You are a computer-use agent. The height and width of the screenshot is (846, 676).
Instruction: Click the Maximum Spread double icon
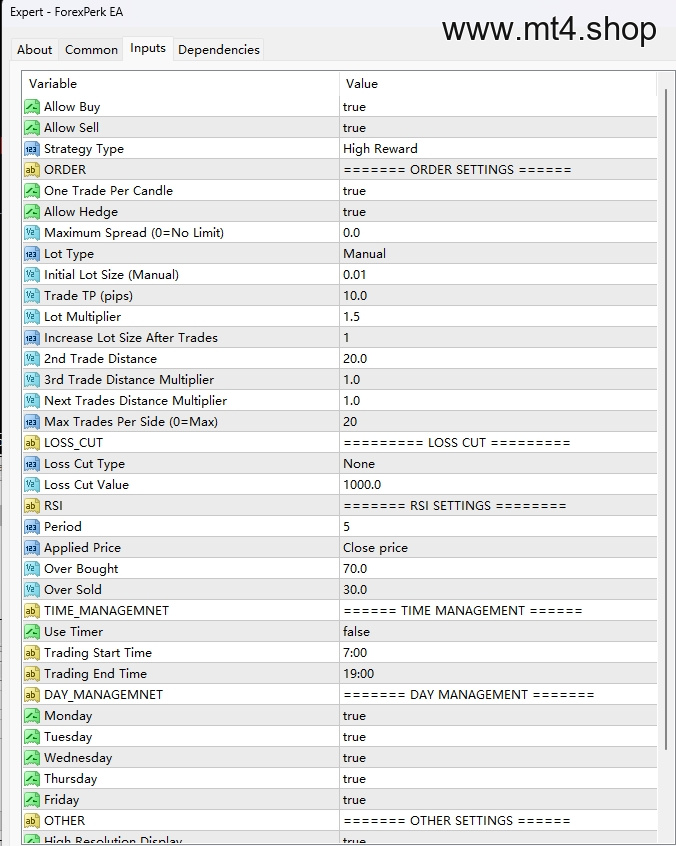point(32,233)
